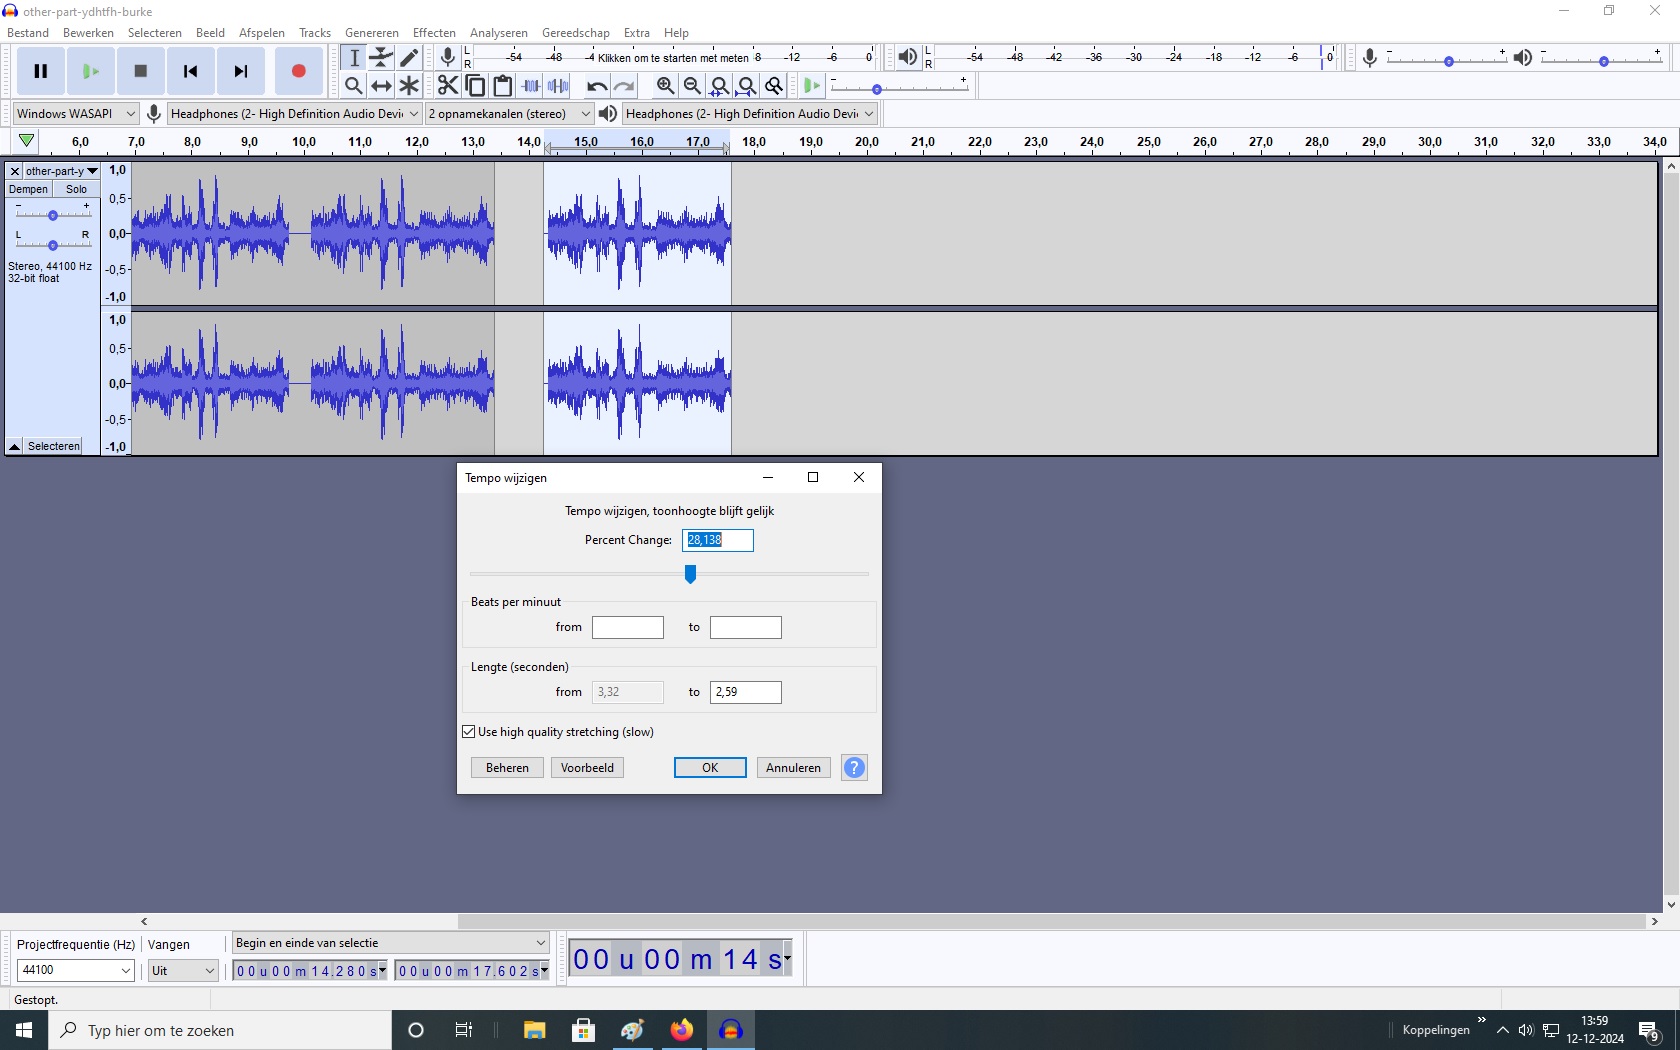Click the Annuleren button
The width and height of the screenshot is (1680, 1050).
coord(793,768)
